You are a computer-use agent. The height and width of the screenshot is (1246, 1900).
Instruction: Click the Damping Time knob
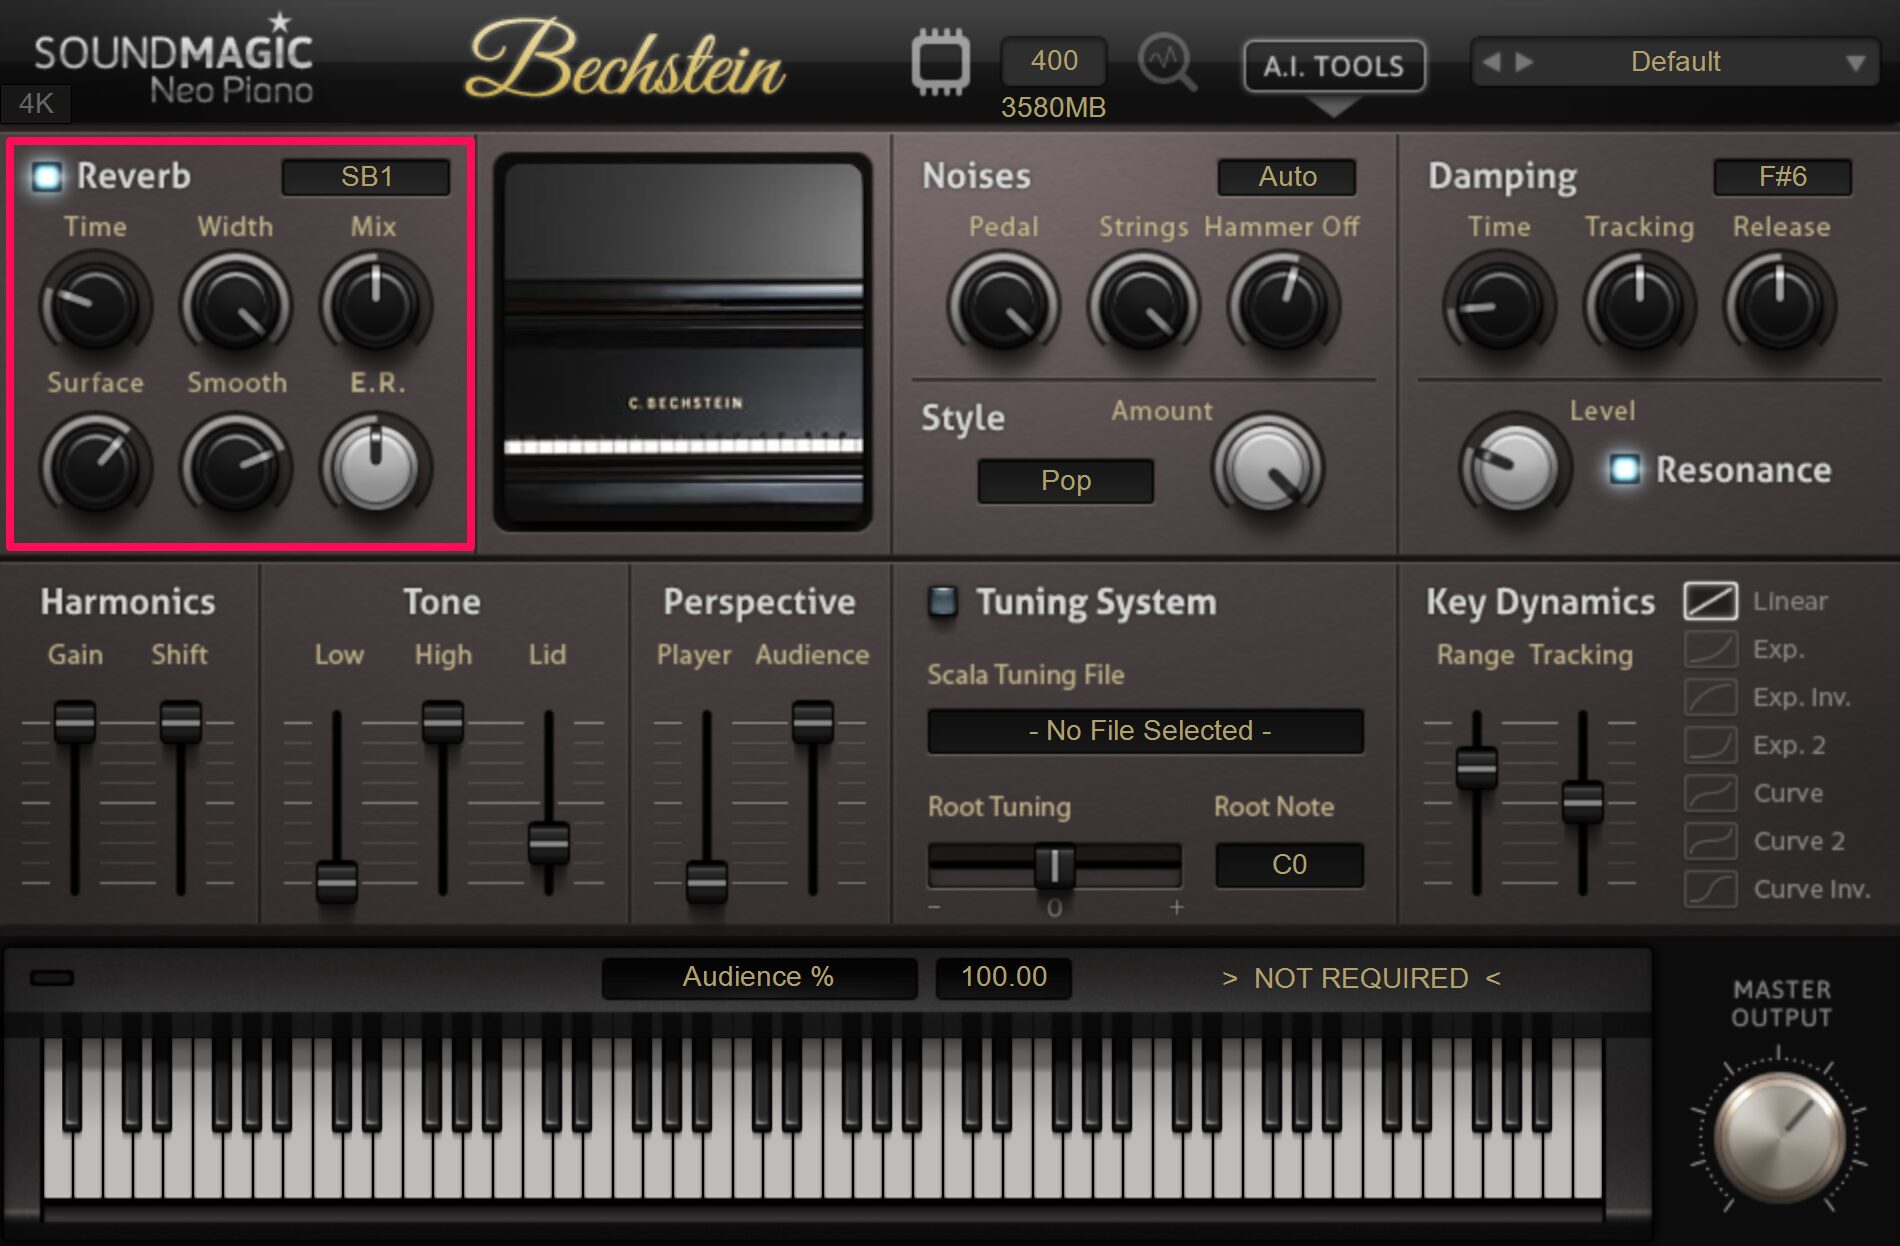click(1499, 305)
